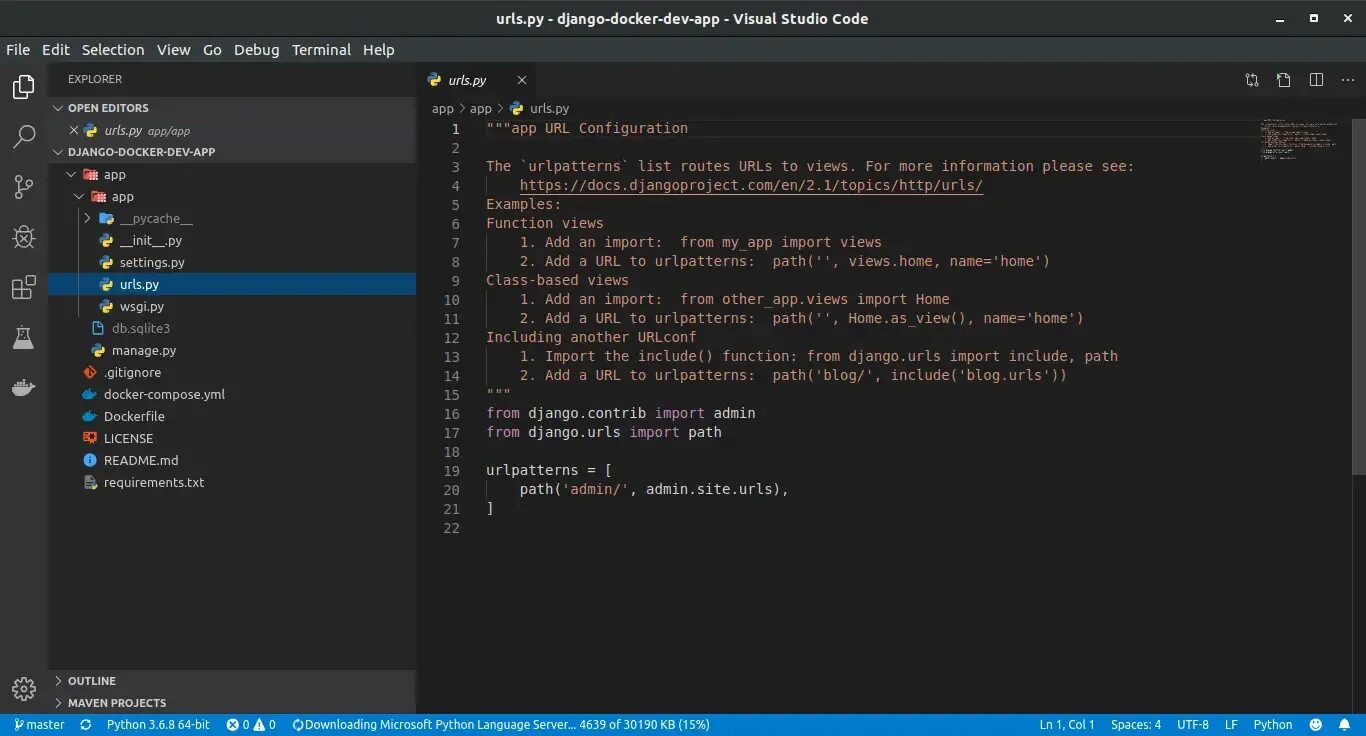1366x736 pixels.
Task: Open the Edit menu
Action: 56,50
